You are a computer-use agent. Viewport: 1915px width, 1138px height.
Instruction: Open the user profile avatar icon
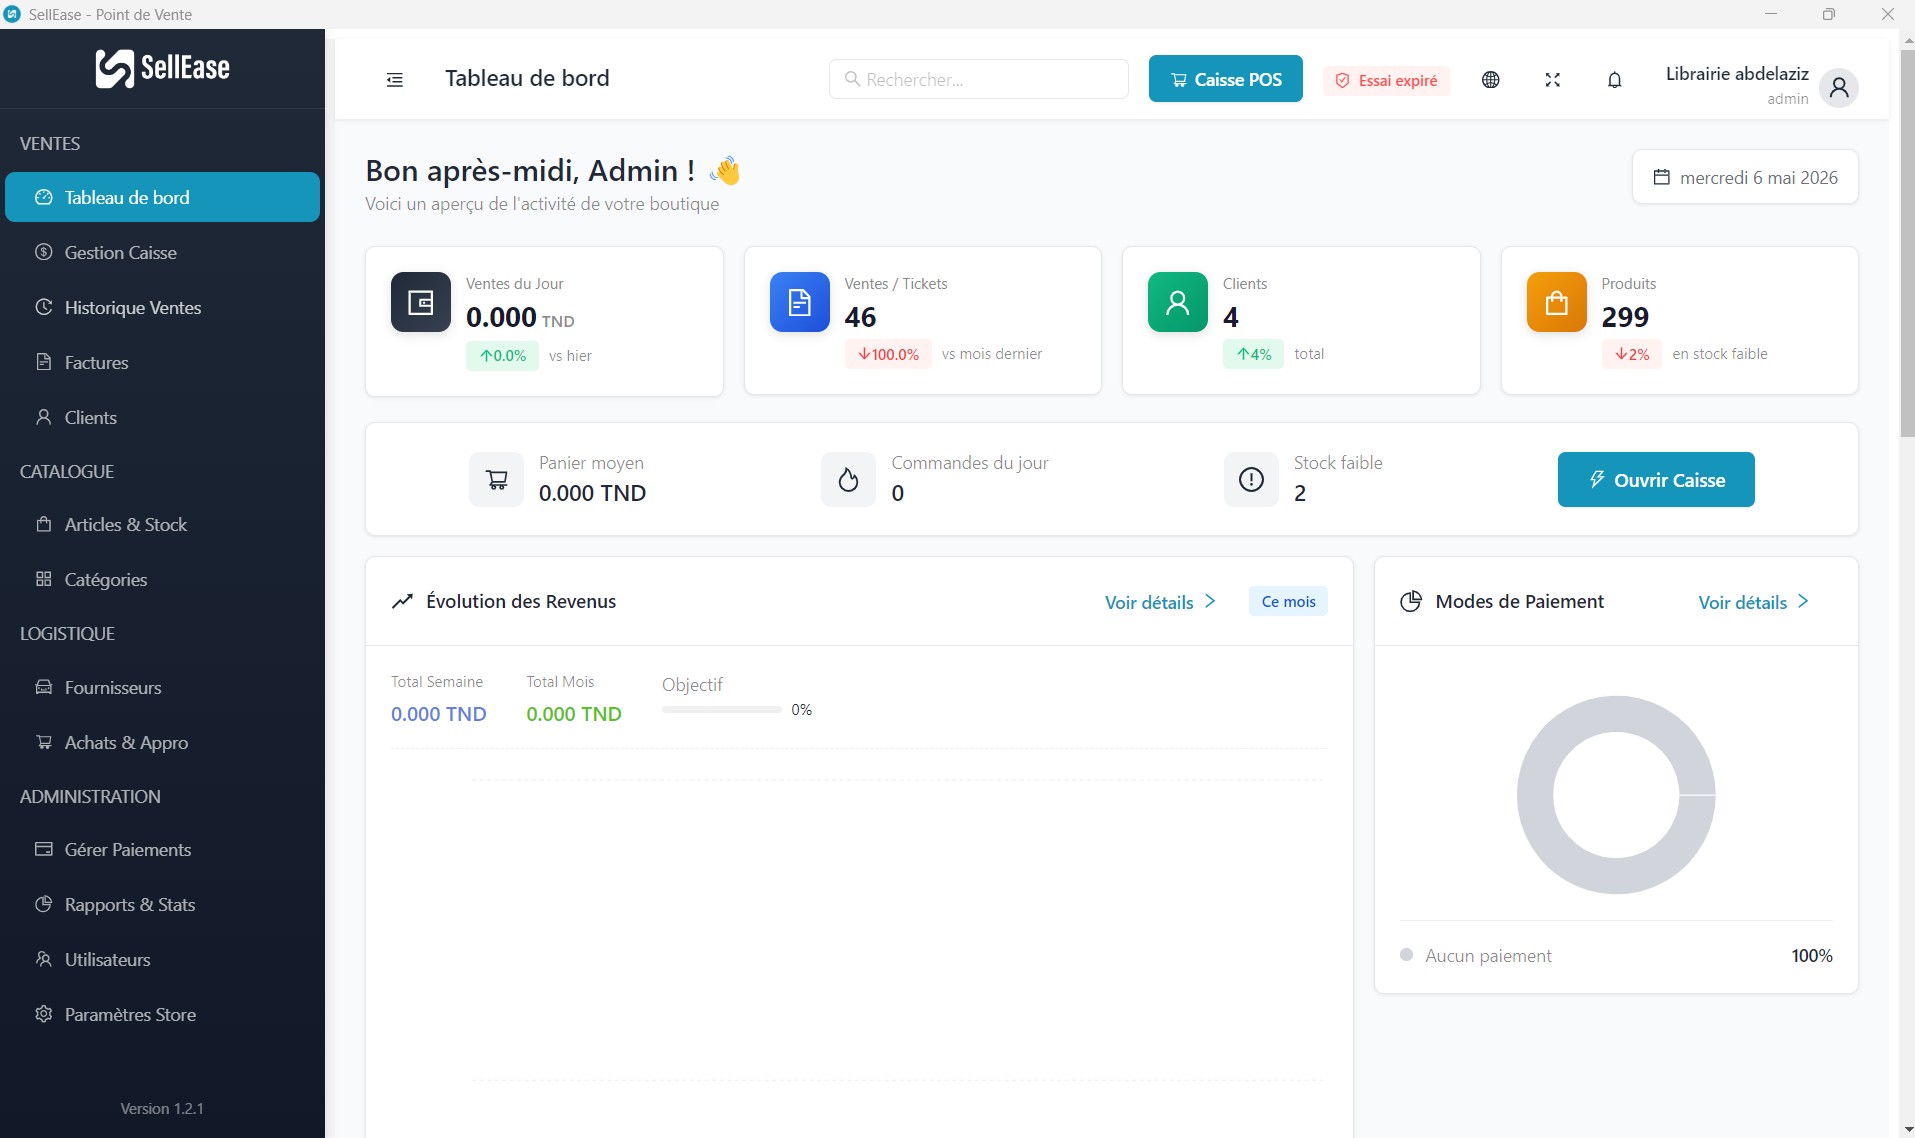coord(1839,88)
